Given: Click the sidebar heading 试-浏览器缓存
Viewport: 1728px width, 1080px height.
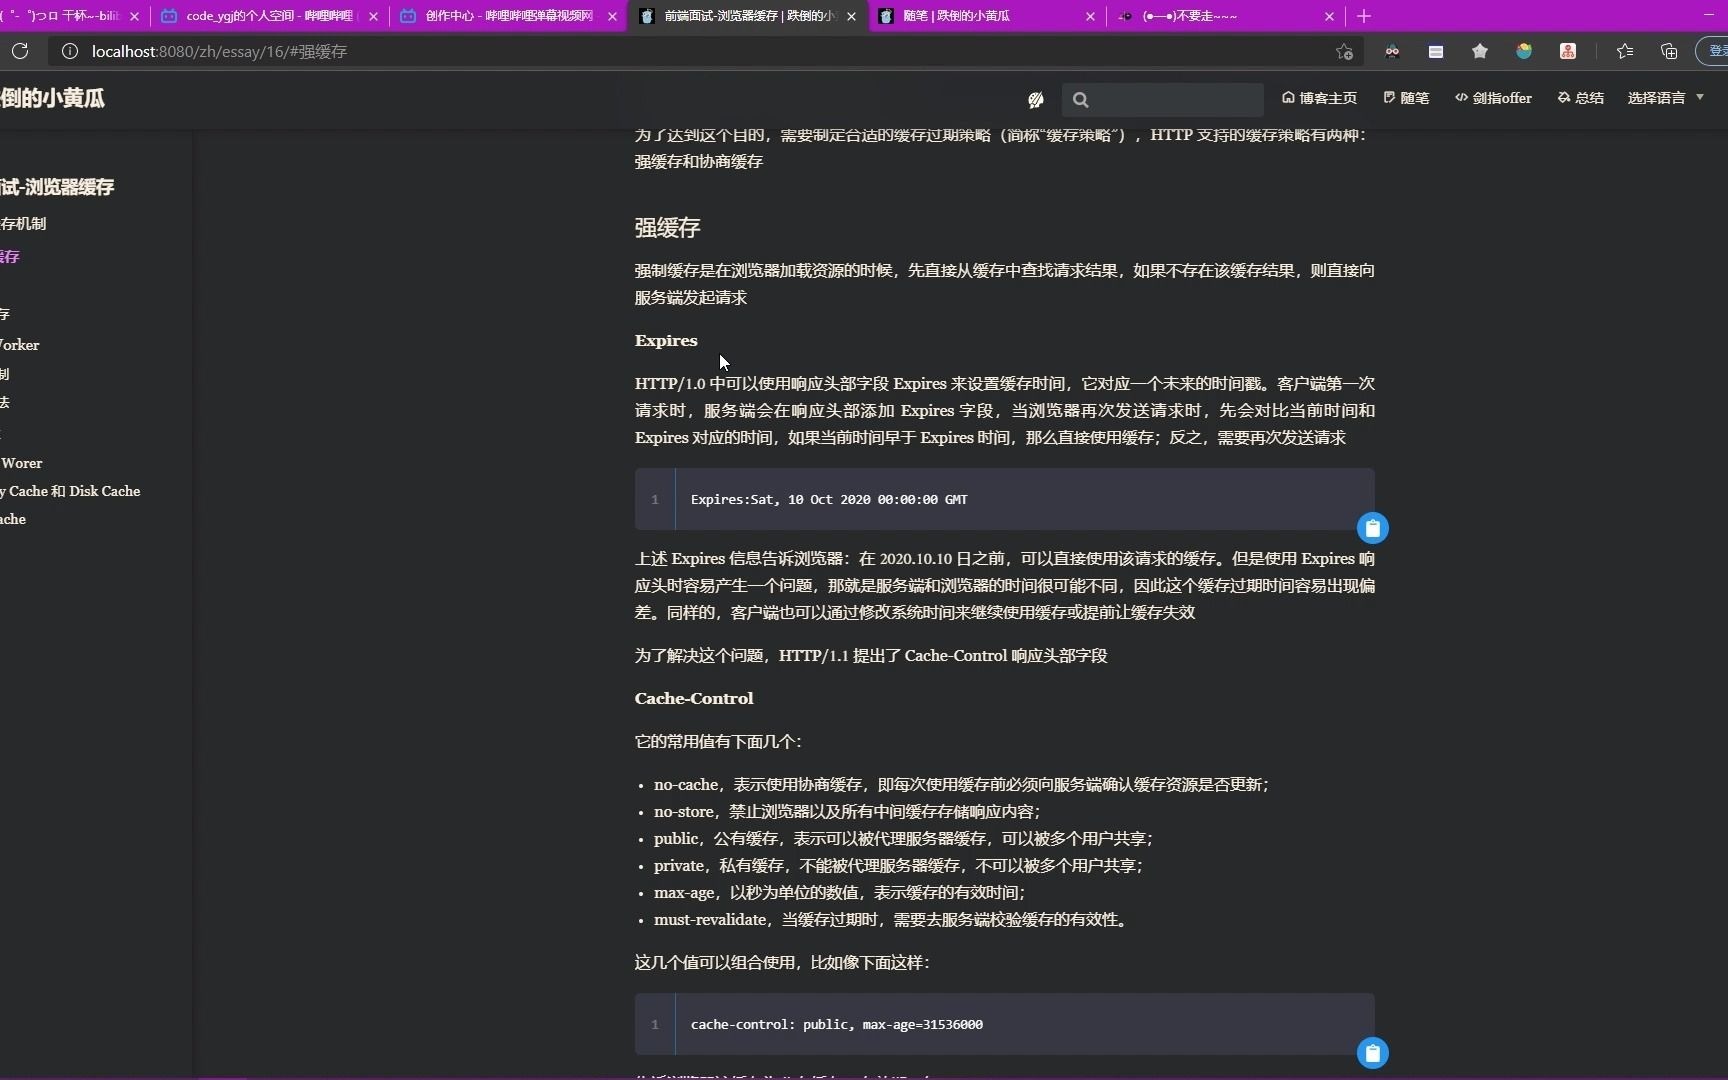Looking at the screenshot, I should click(x=57, y=187).
